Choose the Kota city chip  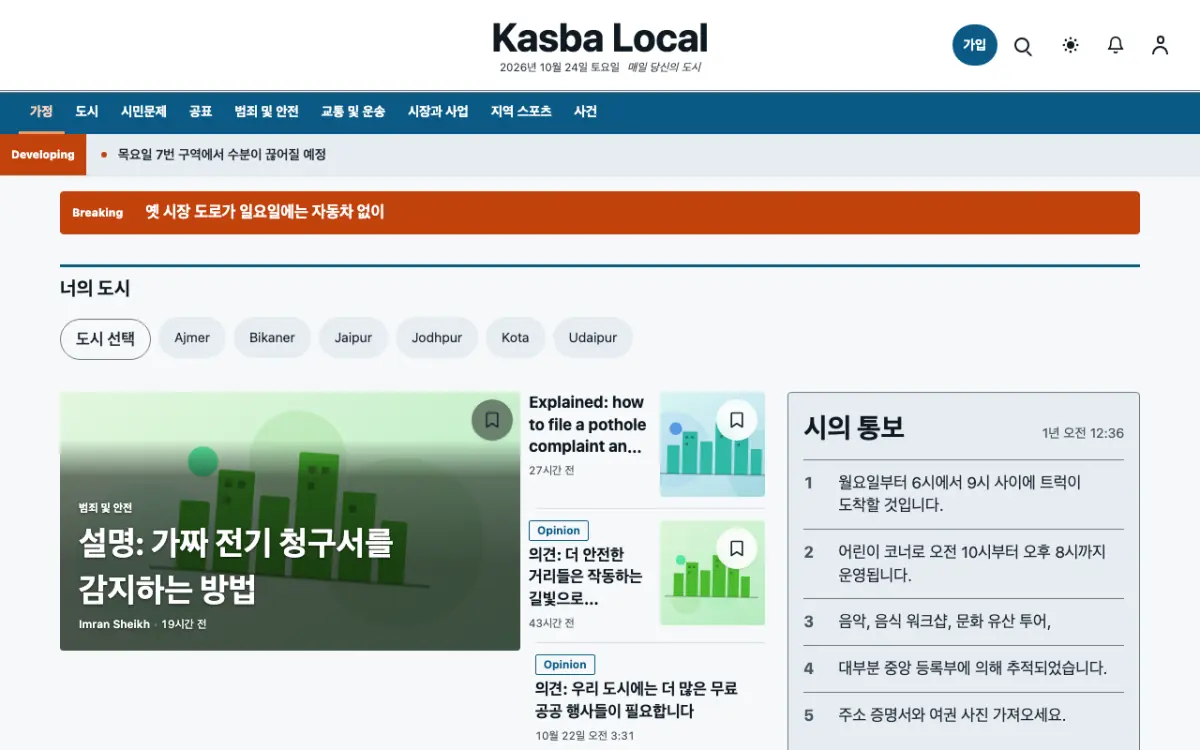(515, 338)
